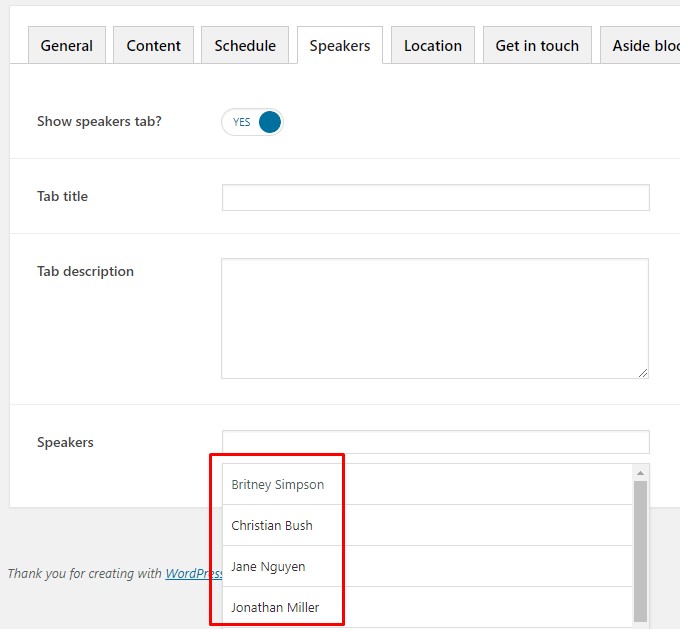
Task: Click into the Tab title field
Action: point(435,197)
